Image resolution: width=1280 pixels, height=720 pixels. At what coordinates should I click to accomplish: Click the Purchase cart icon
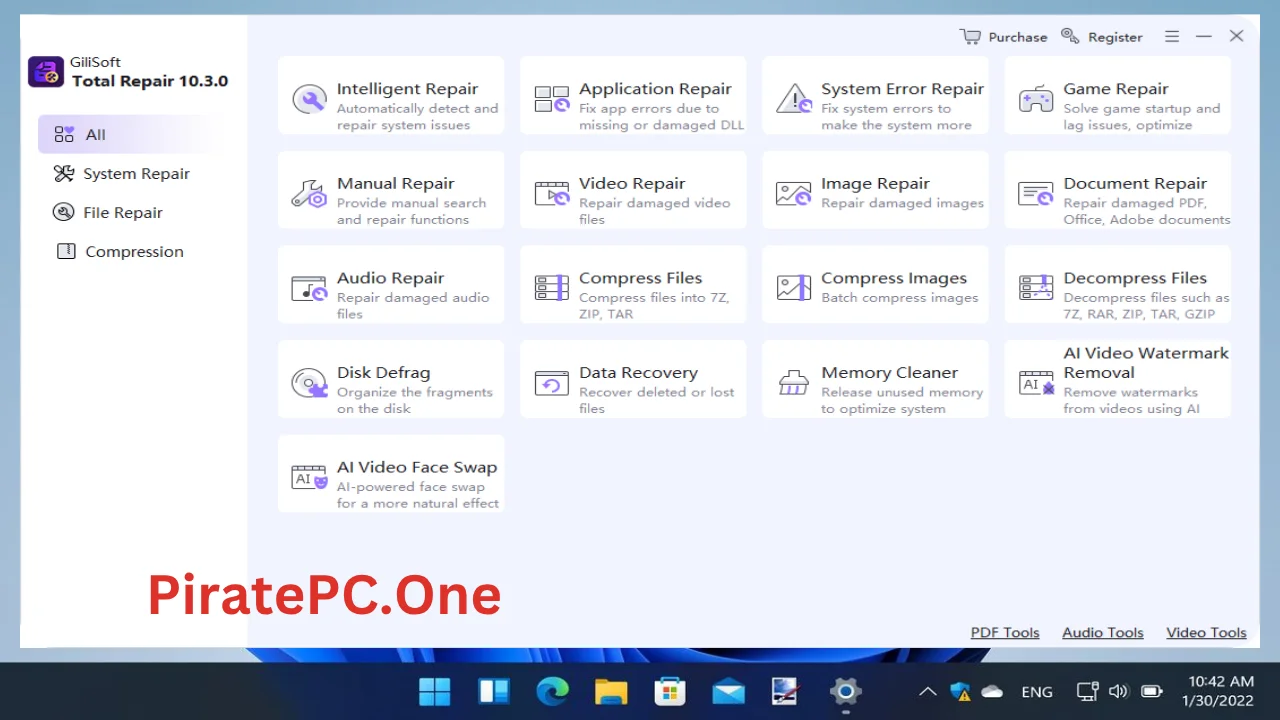pos(970,36)
